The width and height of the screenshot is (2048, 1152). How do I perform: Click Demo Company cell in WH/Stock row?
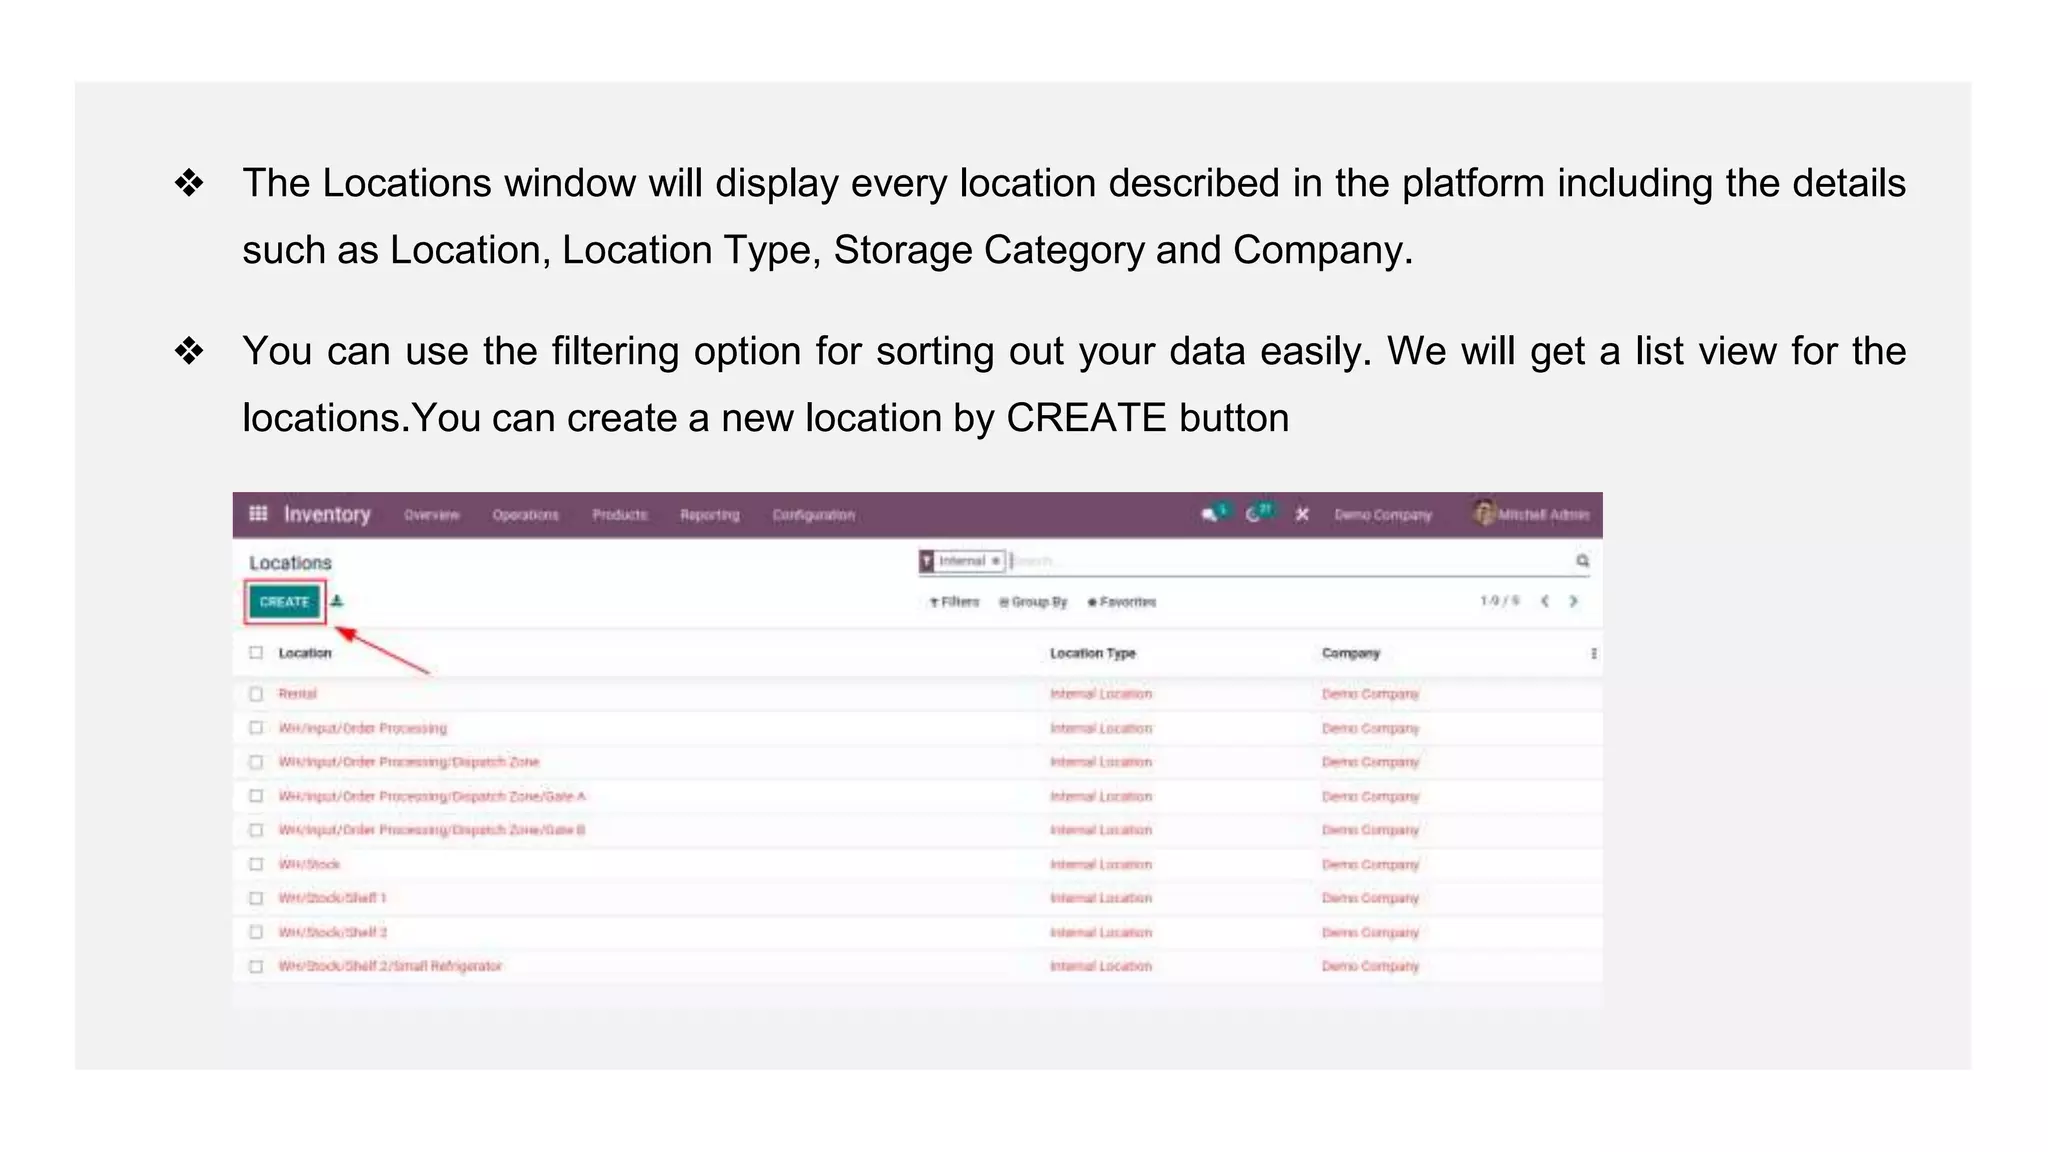pyautogui.click(x=1370, y=864)
